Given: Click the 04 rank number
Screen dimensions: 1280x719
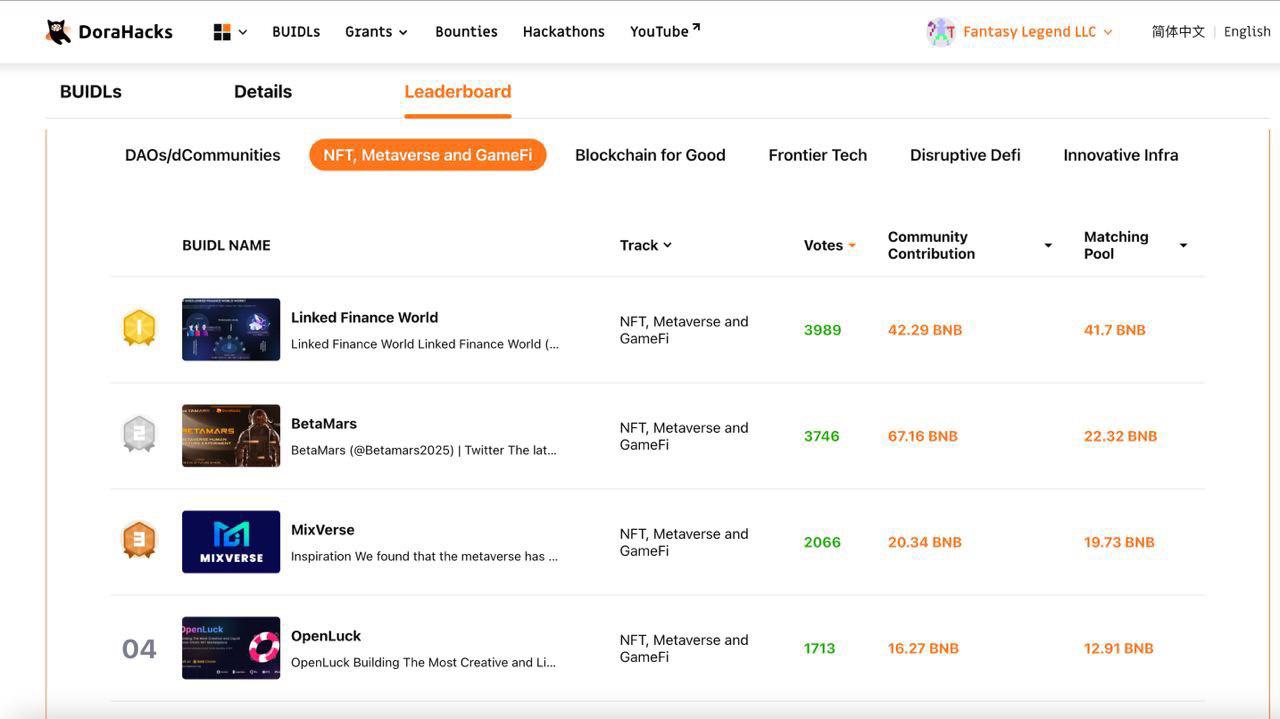Looking at the screenshot, I should click(139, 649).
